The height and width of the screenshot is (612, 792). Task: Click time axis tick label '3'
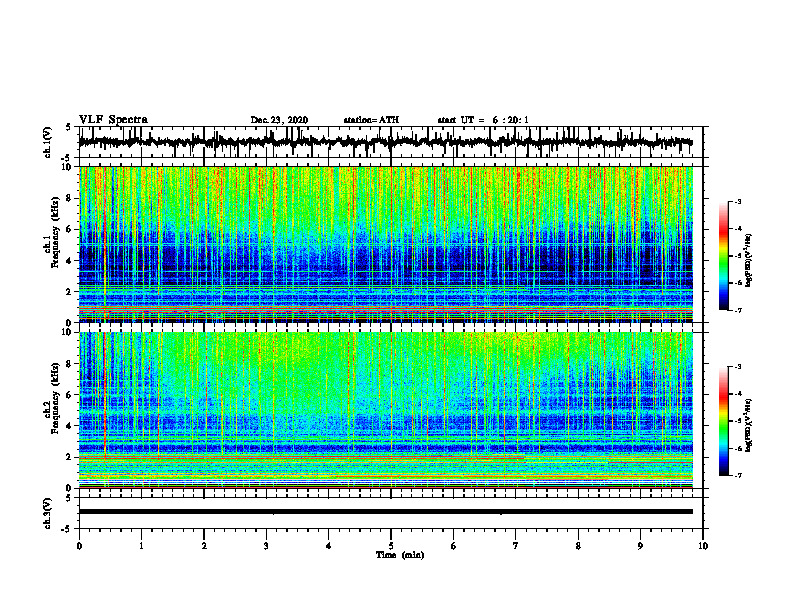click(266, 546)
